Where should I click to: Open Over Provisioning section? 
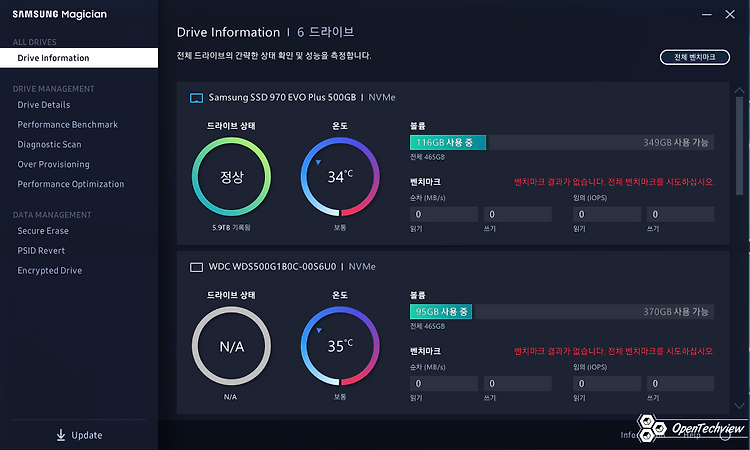[x=53, y=164]
